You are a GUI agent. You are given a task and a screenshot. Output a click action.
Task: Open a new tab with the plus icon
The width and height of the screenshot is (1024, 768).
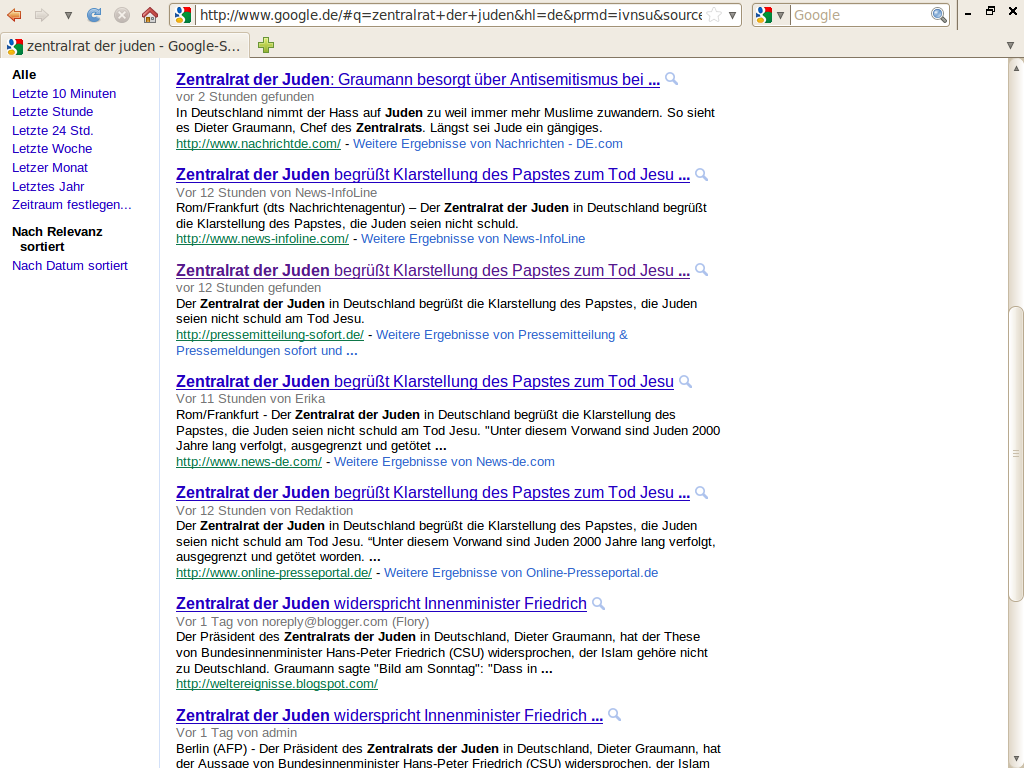click(266, 44)
